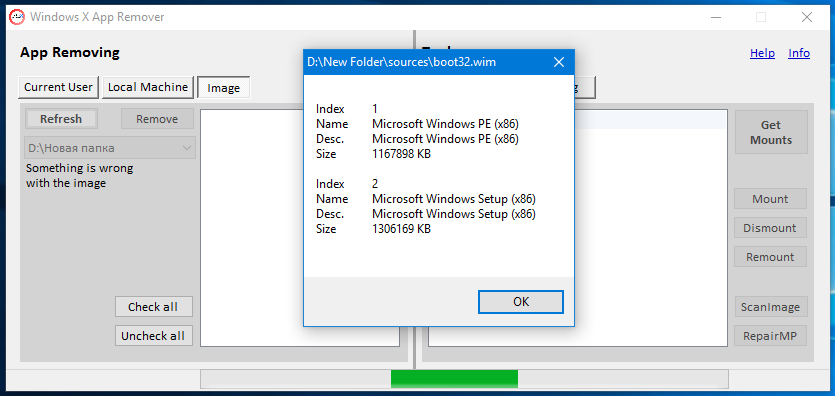
Task: Click the ScanImage button
Action: click(x=771, y=307)
